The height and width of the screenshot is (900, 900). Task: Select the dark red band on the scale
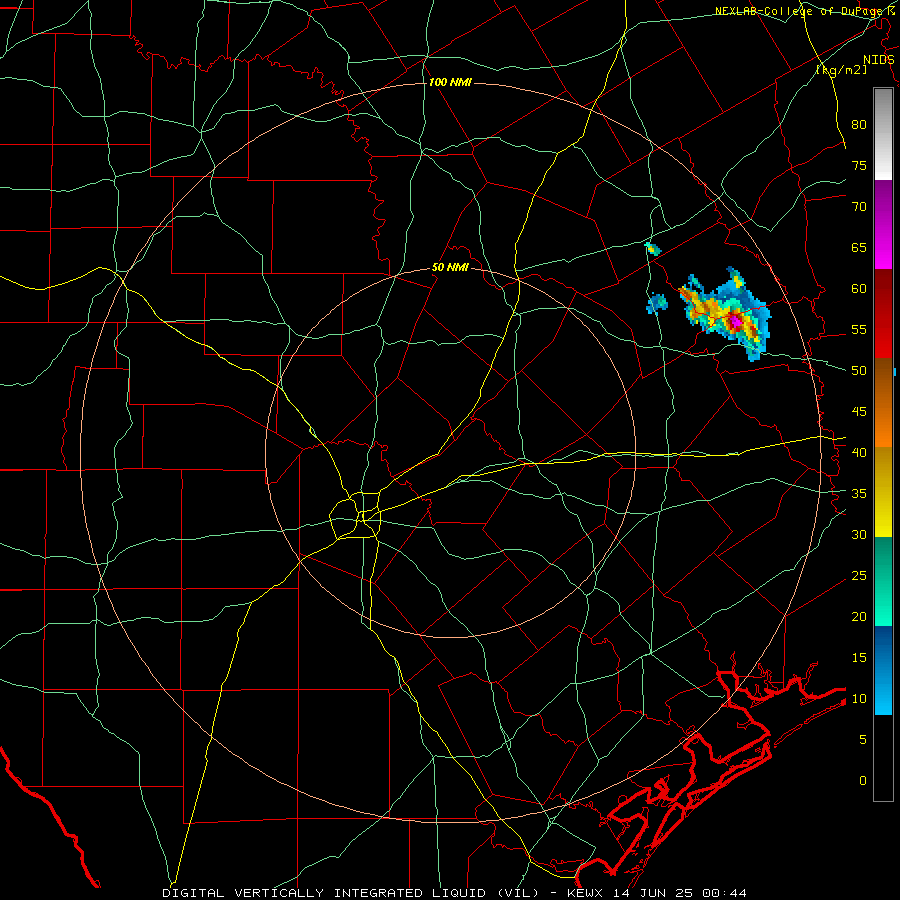[883, 315]
